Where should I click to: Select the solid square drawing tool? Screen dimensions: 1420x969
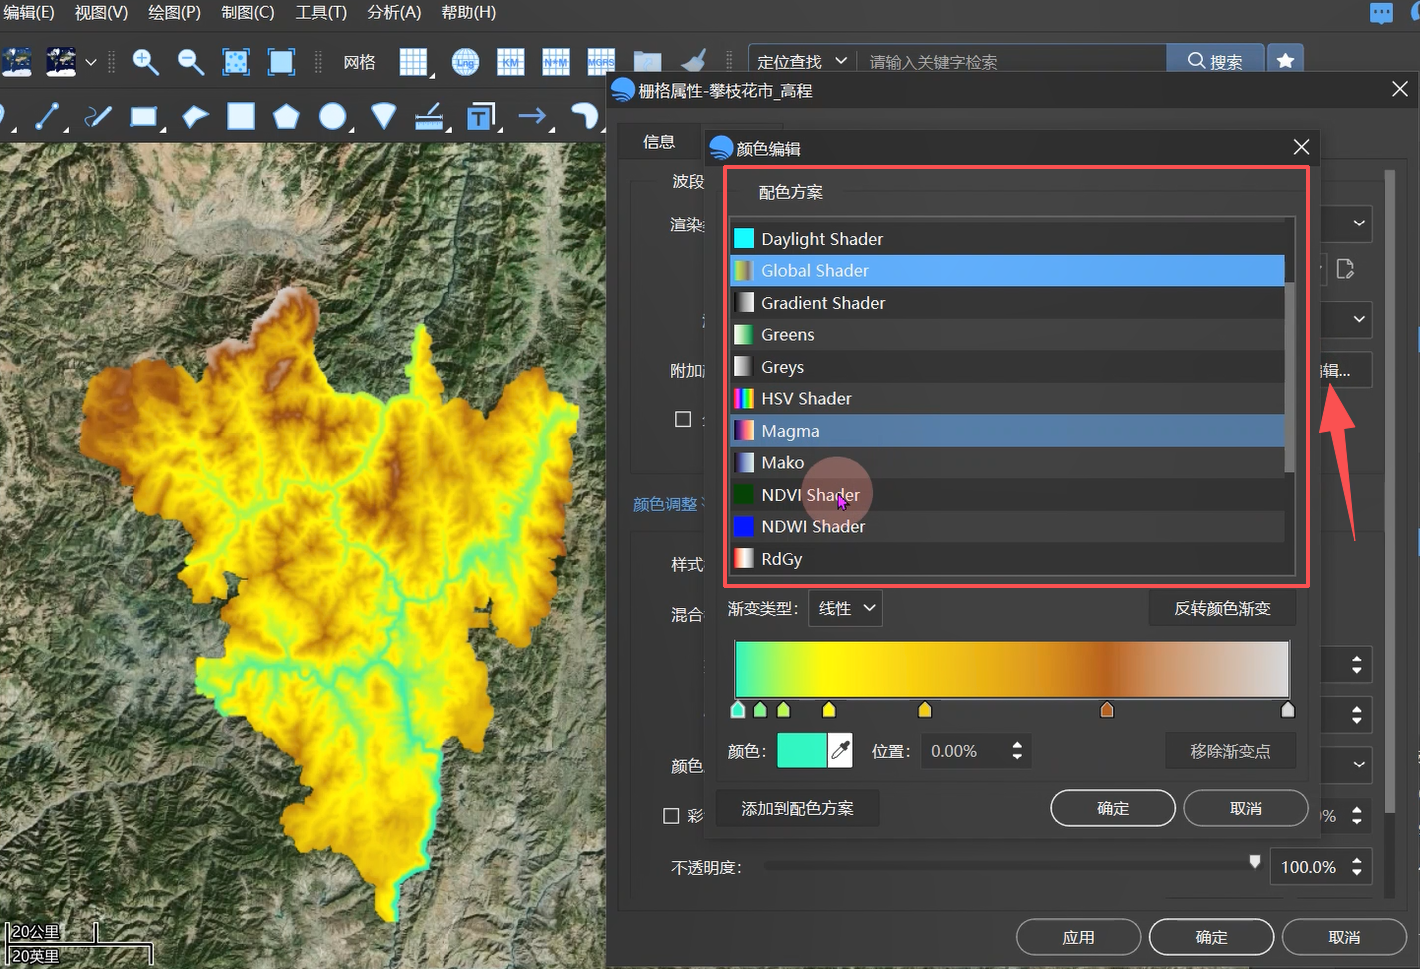pyautogui.click(x=241, y=116)
